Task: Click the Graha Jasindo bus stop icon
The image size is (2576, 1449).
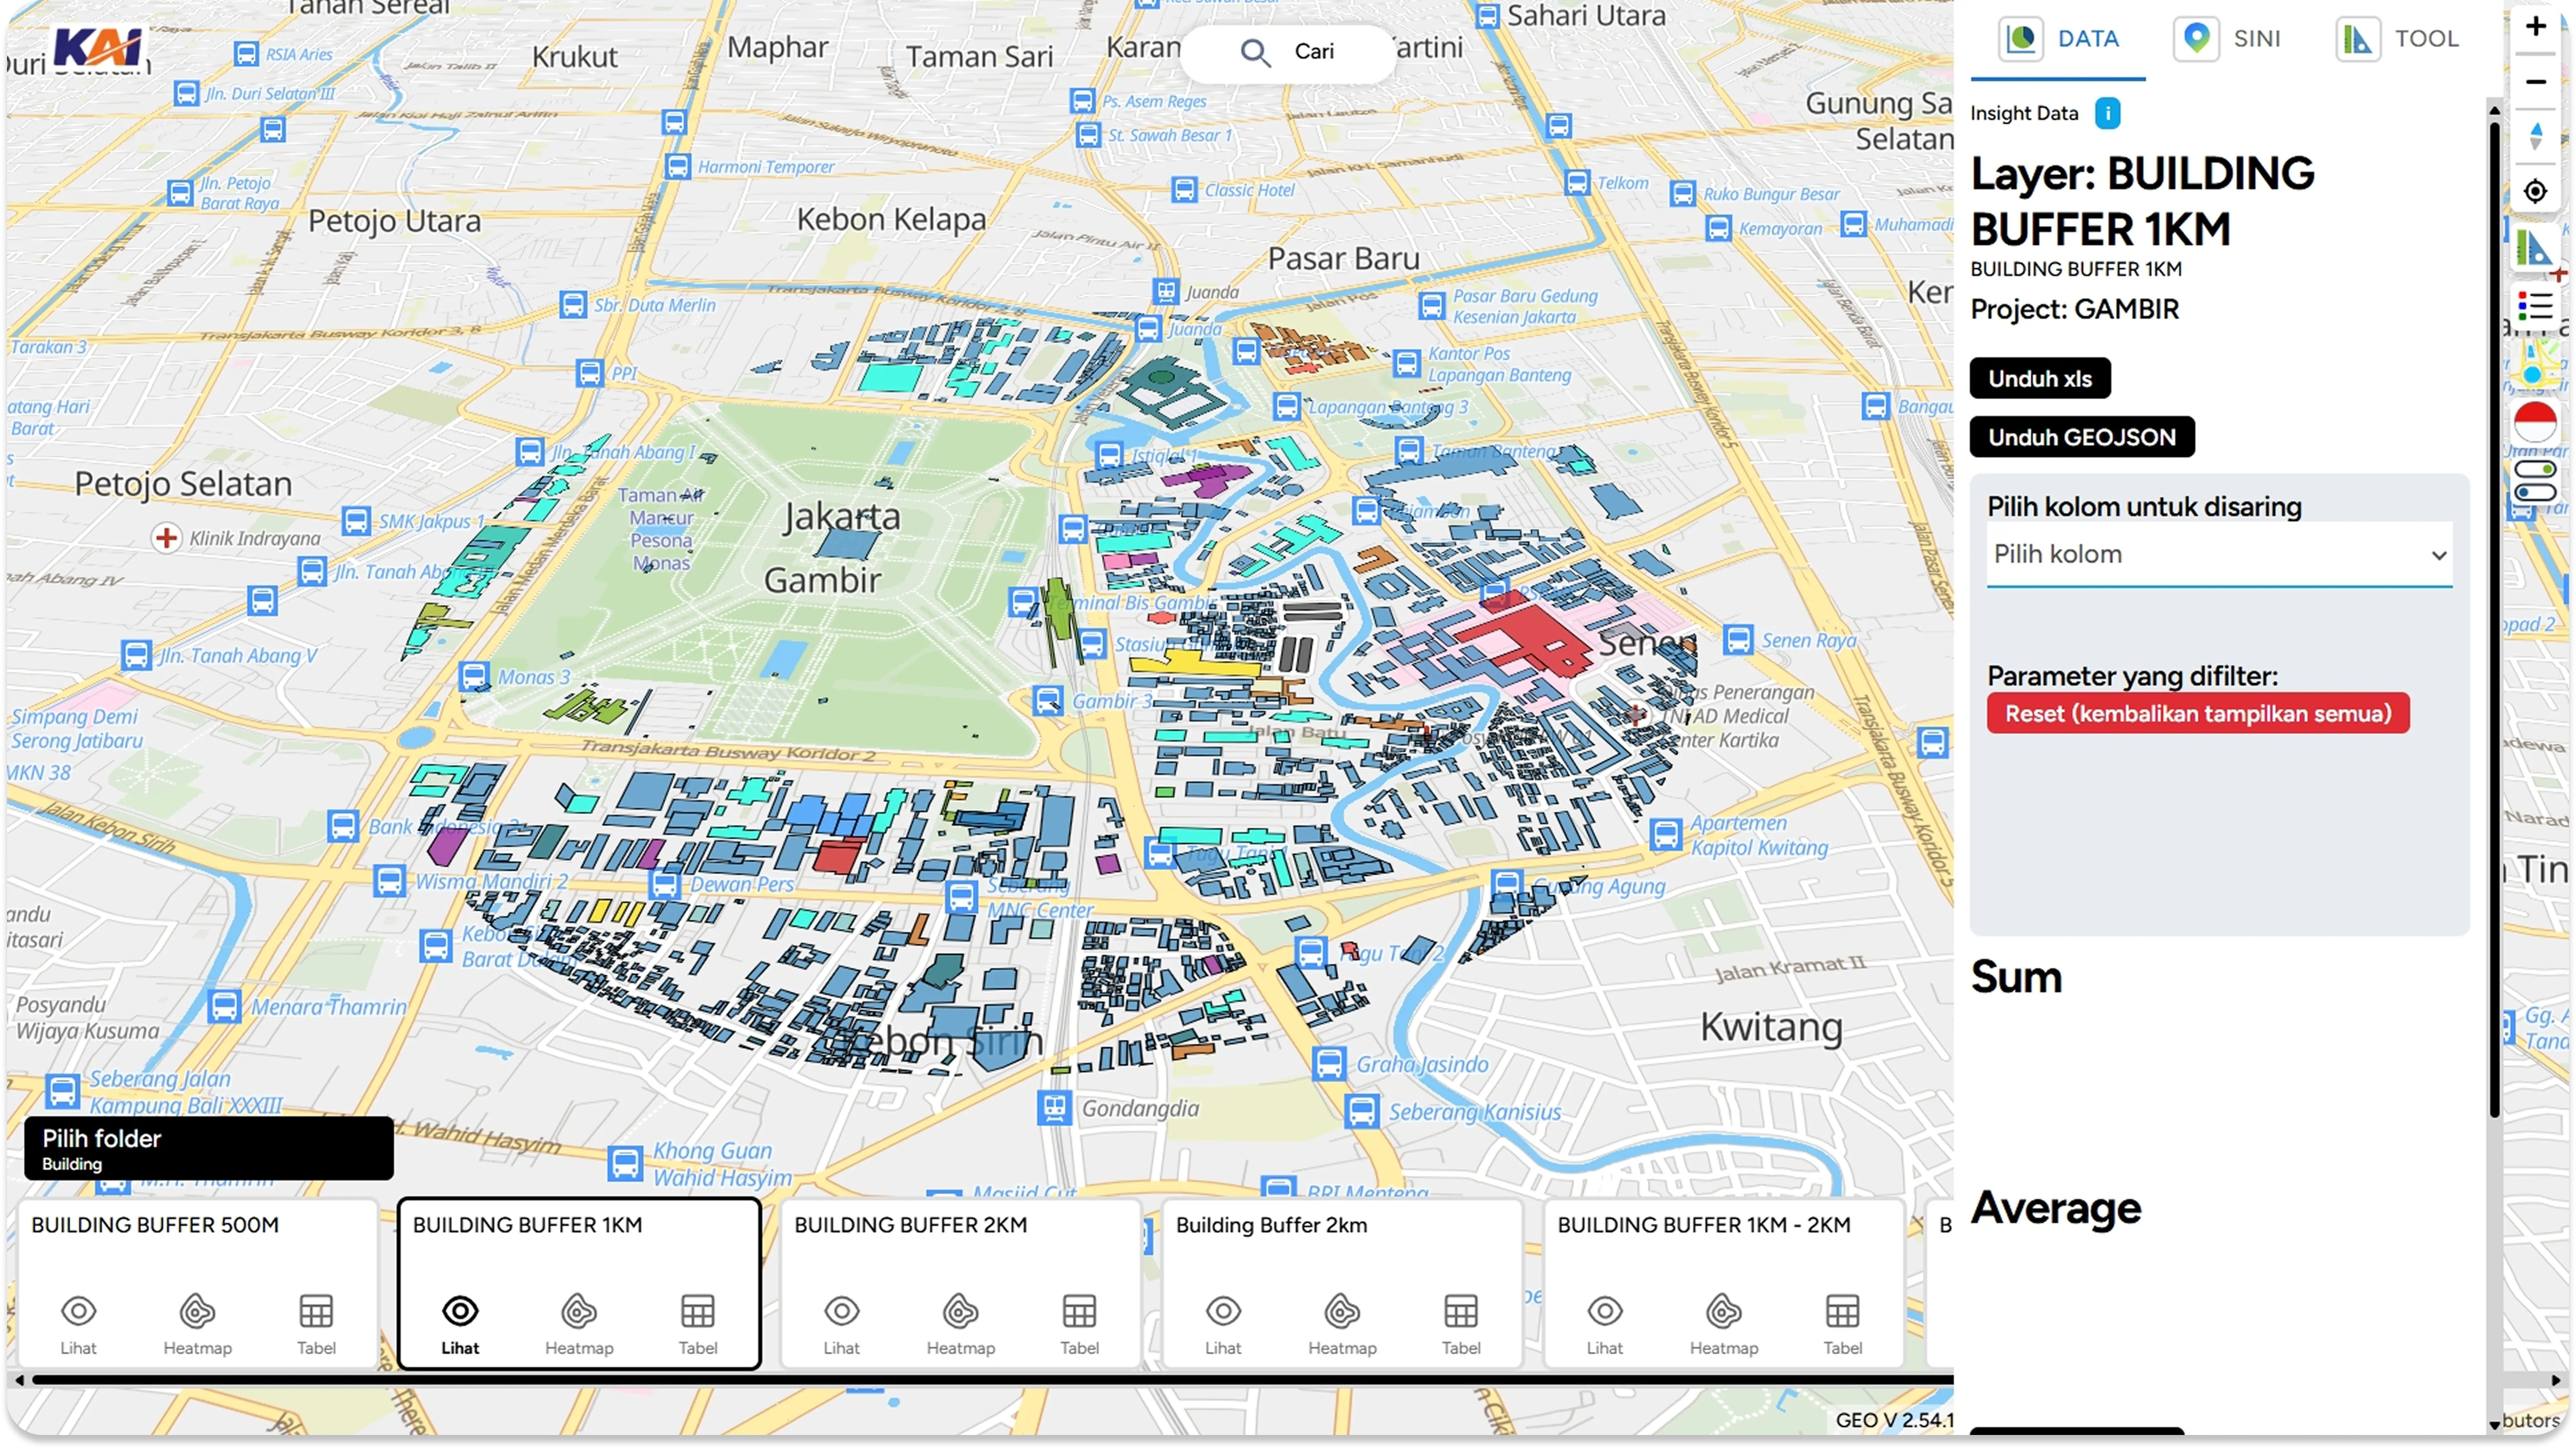Action: click(1329, 1063)
